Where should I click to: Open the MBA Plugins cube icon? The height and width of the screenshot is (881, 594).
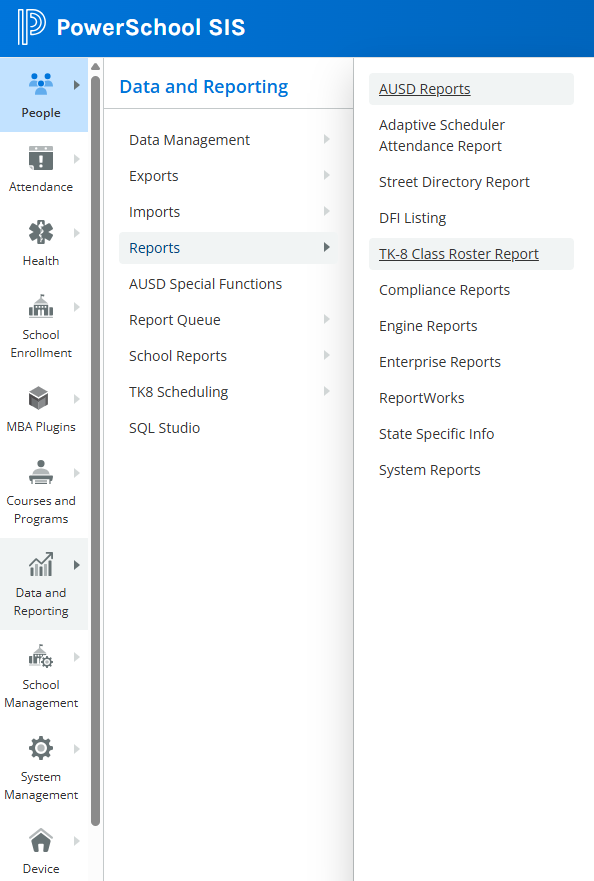coord(39,398)
